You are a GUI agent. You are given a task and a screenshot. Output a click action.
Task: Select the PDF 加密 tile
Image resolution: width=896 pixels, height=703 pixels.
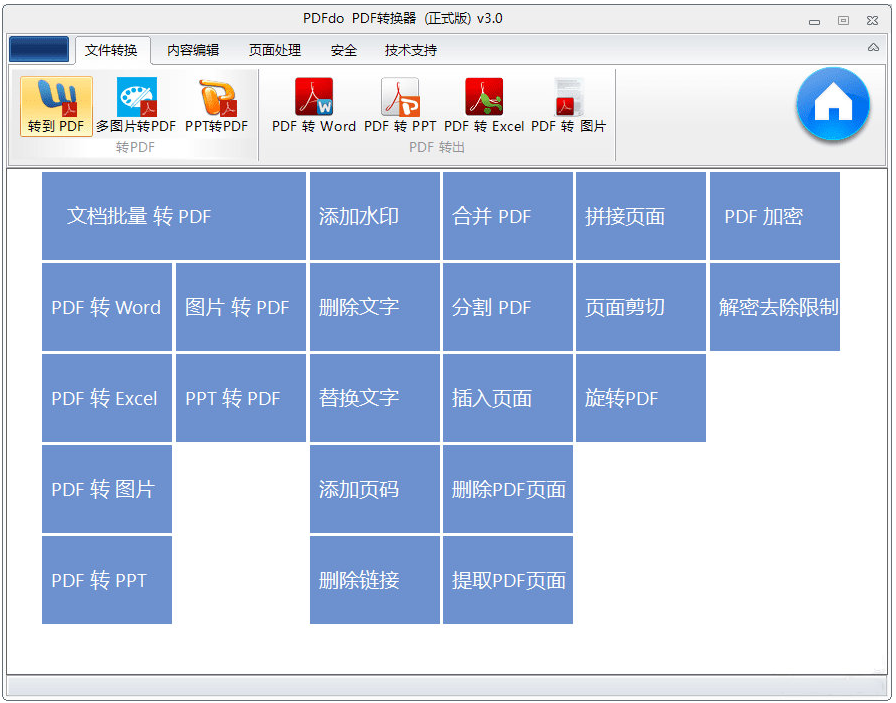(x=774, y=215)
